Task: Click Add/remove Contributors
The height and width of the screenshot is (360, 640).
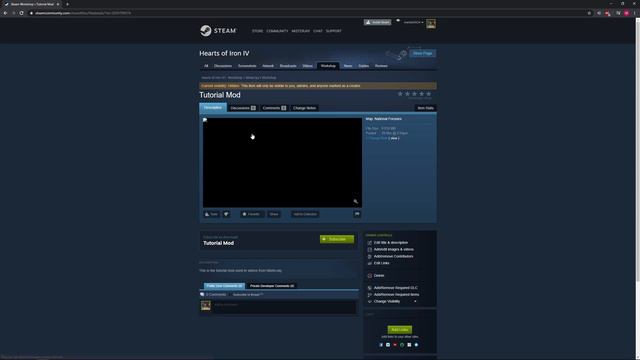Action: click(393, 256)
